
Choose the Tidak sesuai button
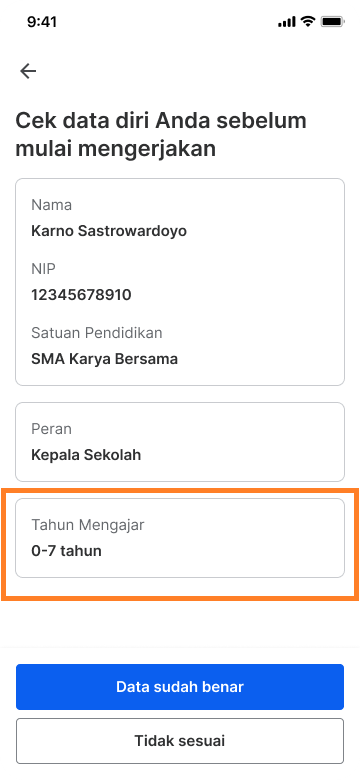(180, 741)
